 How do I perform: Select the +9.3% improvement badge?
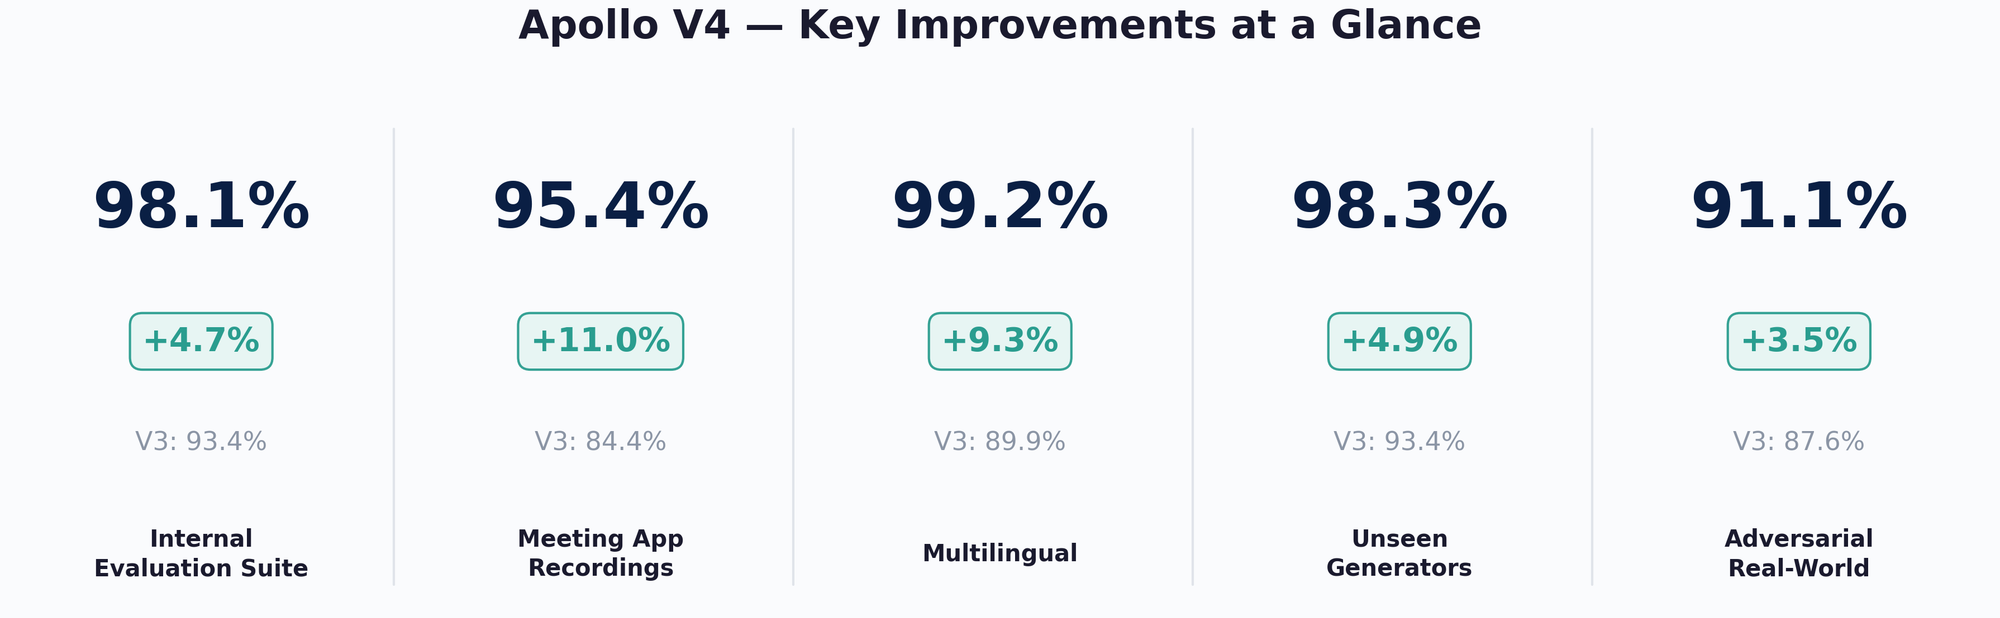pos(1000,341)
